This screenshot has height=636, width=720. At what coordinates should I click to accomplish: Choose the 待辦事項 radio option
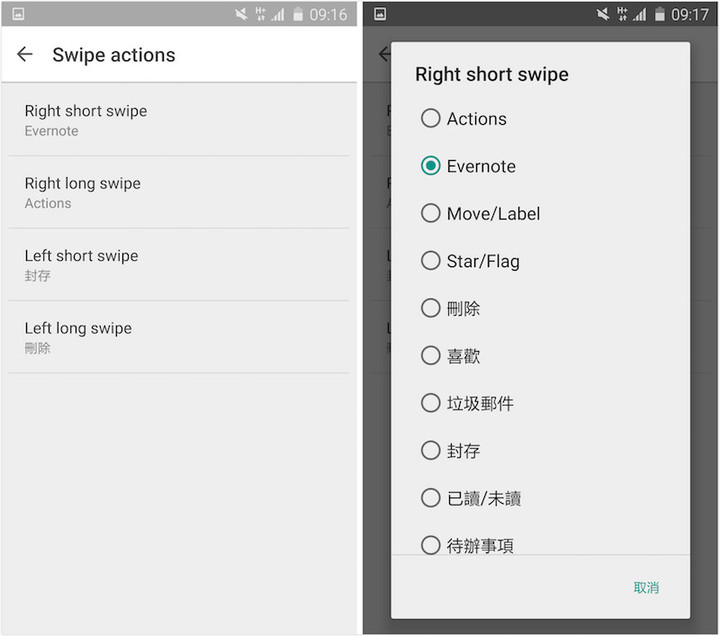pos(431,544)
